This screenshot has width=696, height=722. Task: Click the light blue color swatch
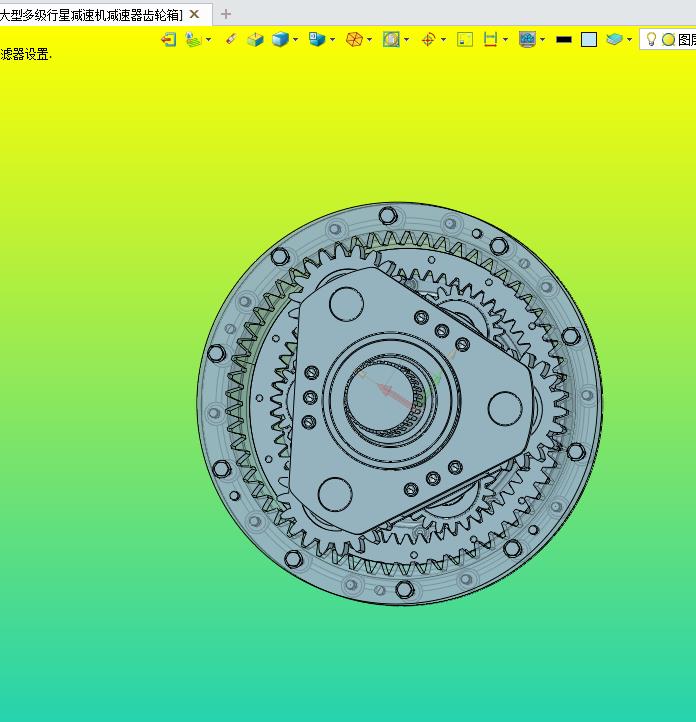(589, 40)
